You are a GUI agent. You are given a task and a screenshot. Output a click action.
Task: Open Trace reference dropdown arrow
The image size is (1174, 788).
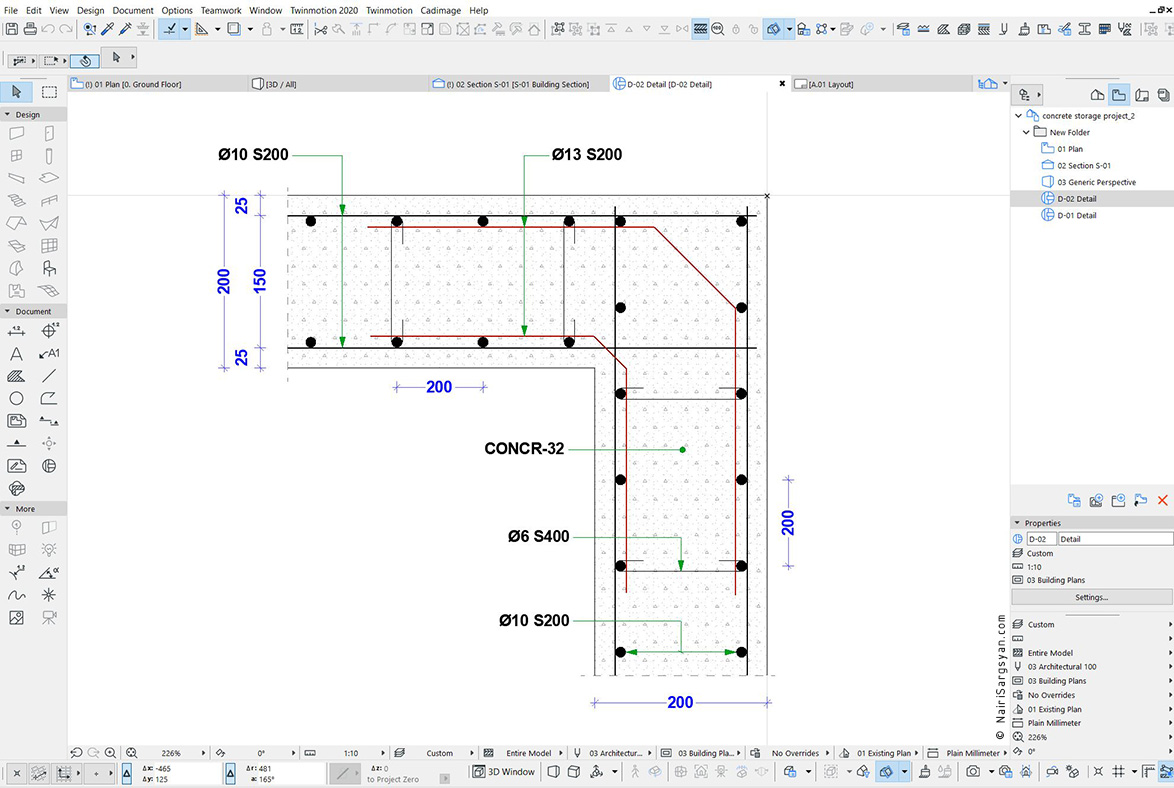(789, 29)
